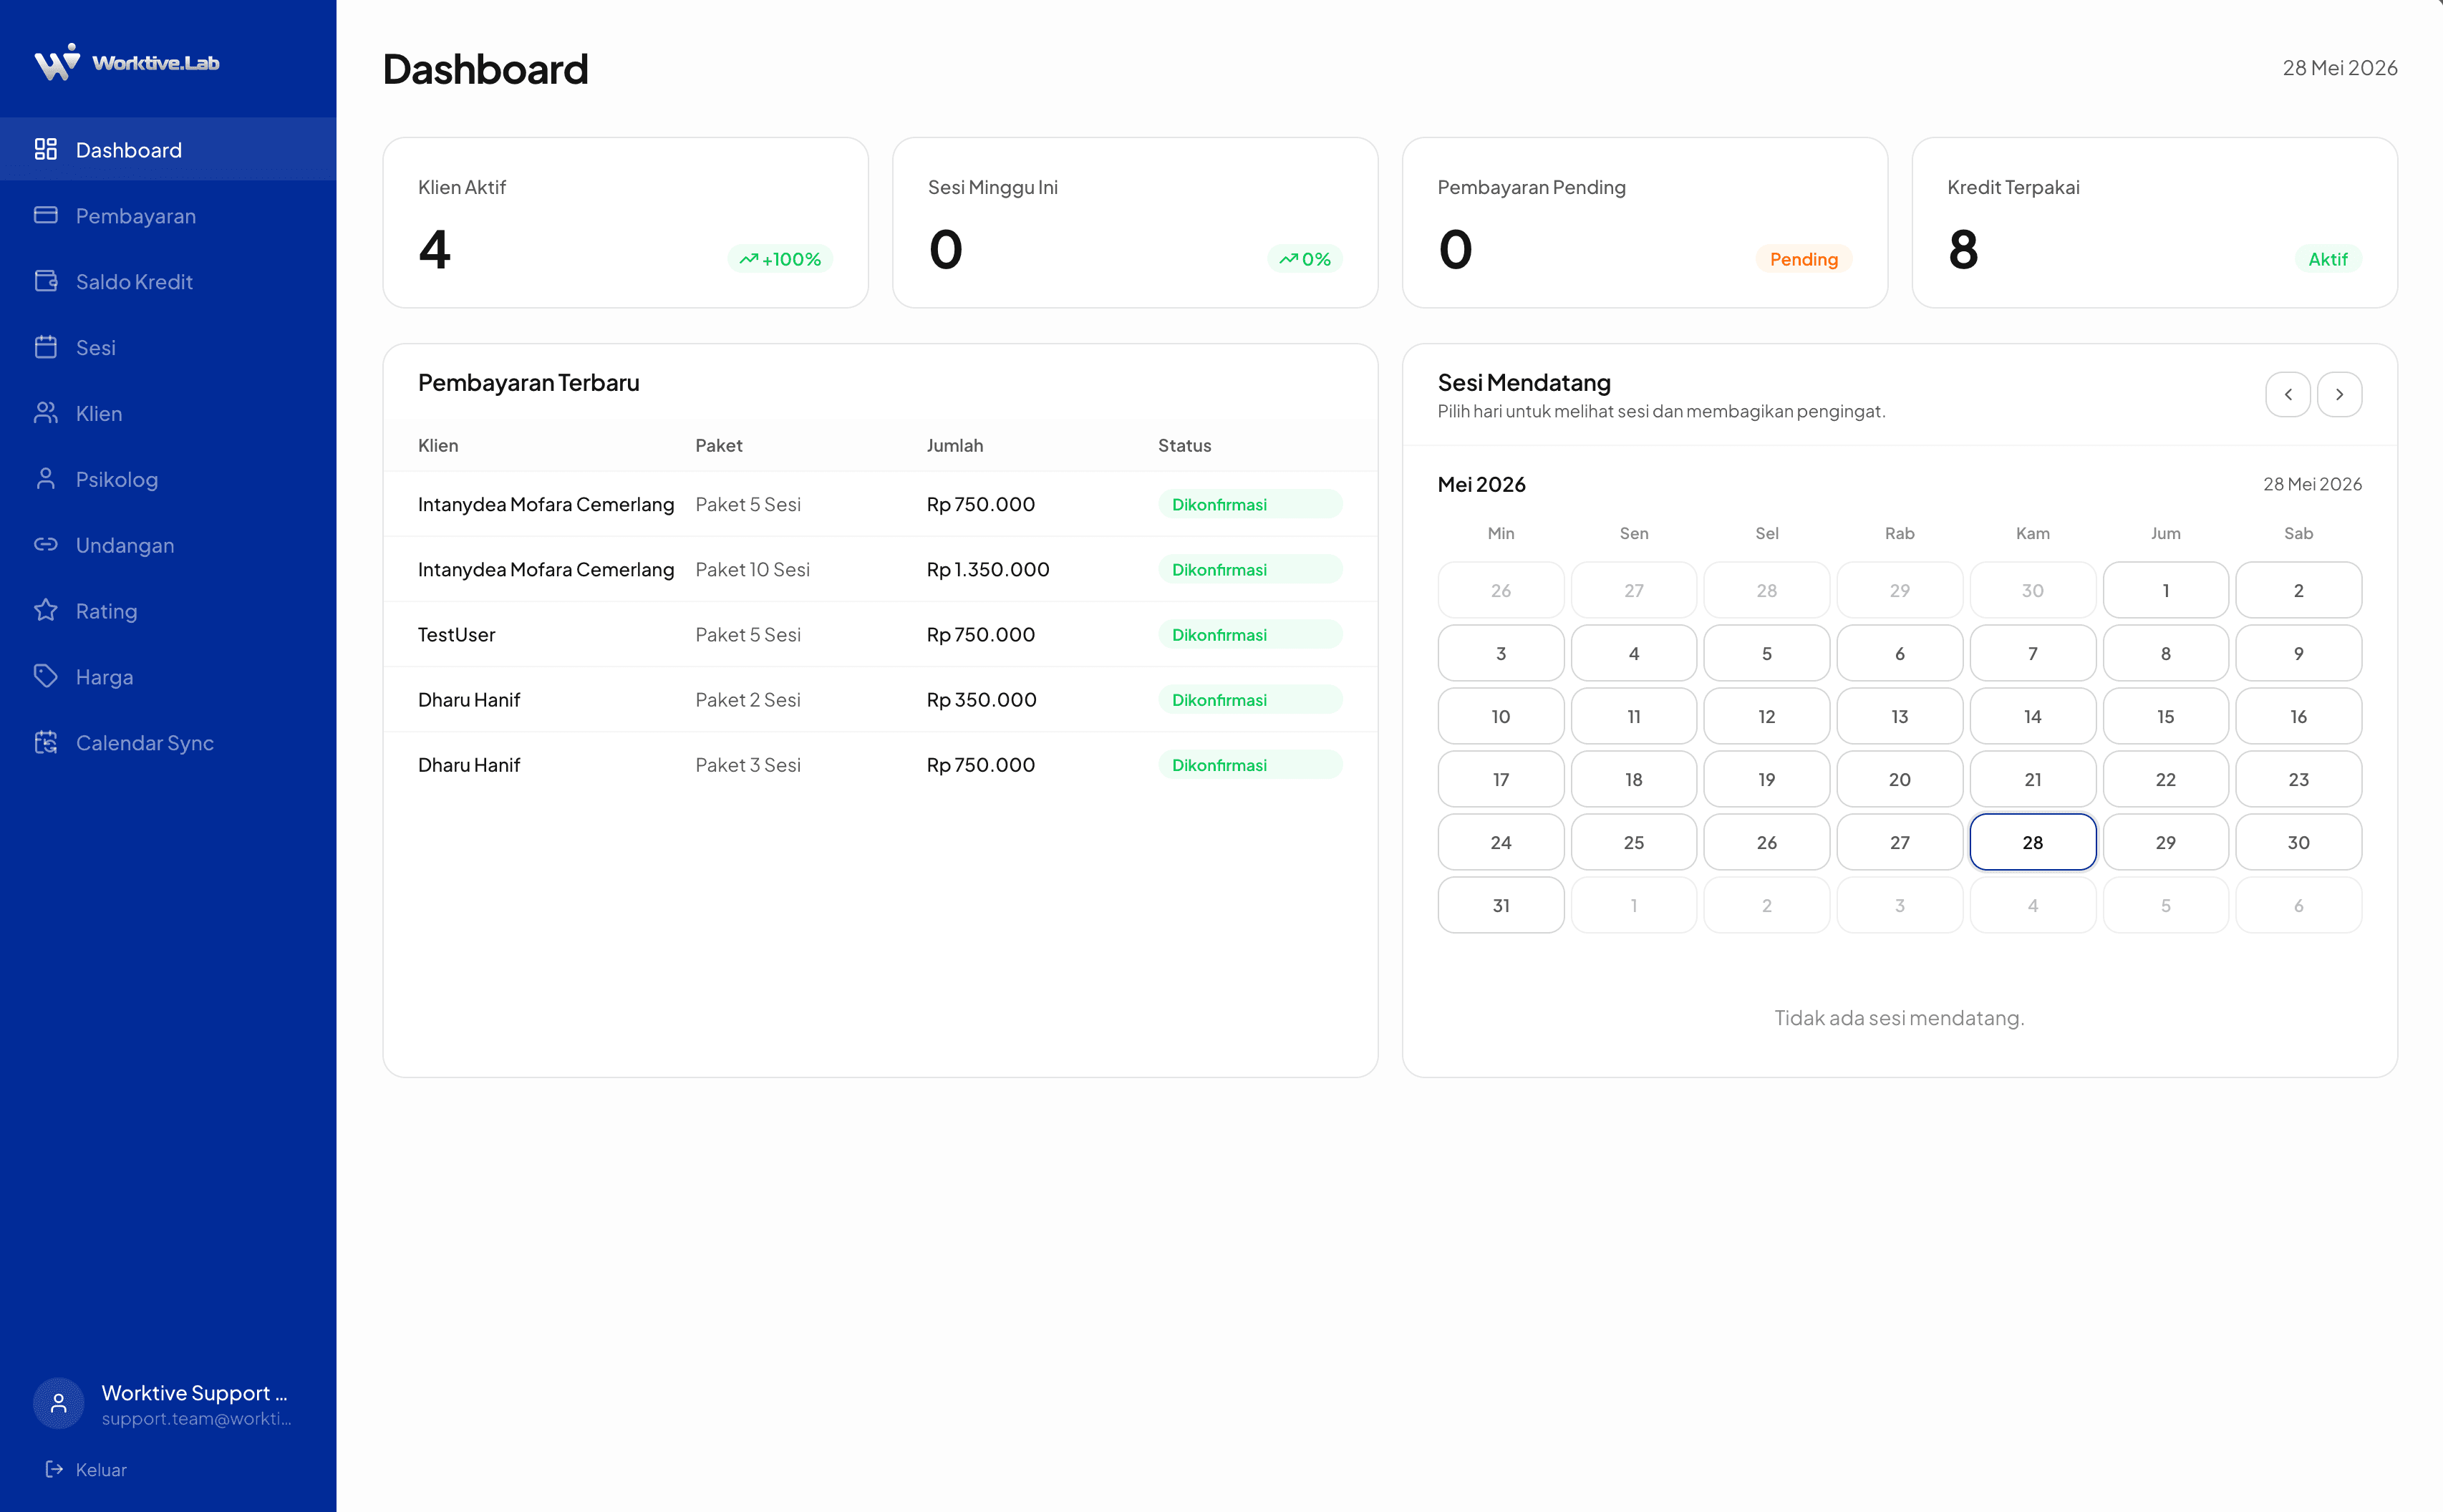Click the Klien people icon
2443x1512 pixels.
[x=46, y=413]
